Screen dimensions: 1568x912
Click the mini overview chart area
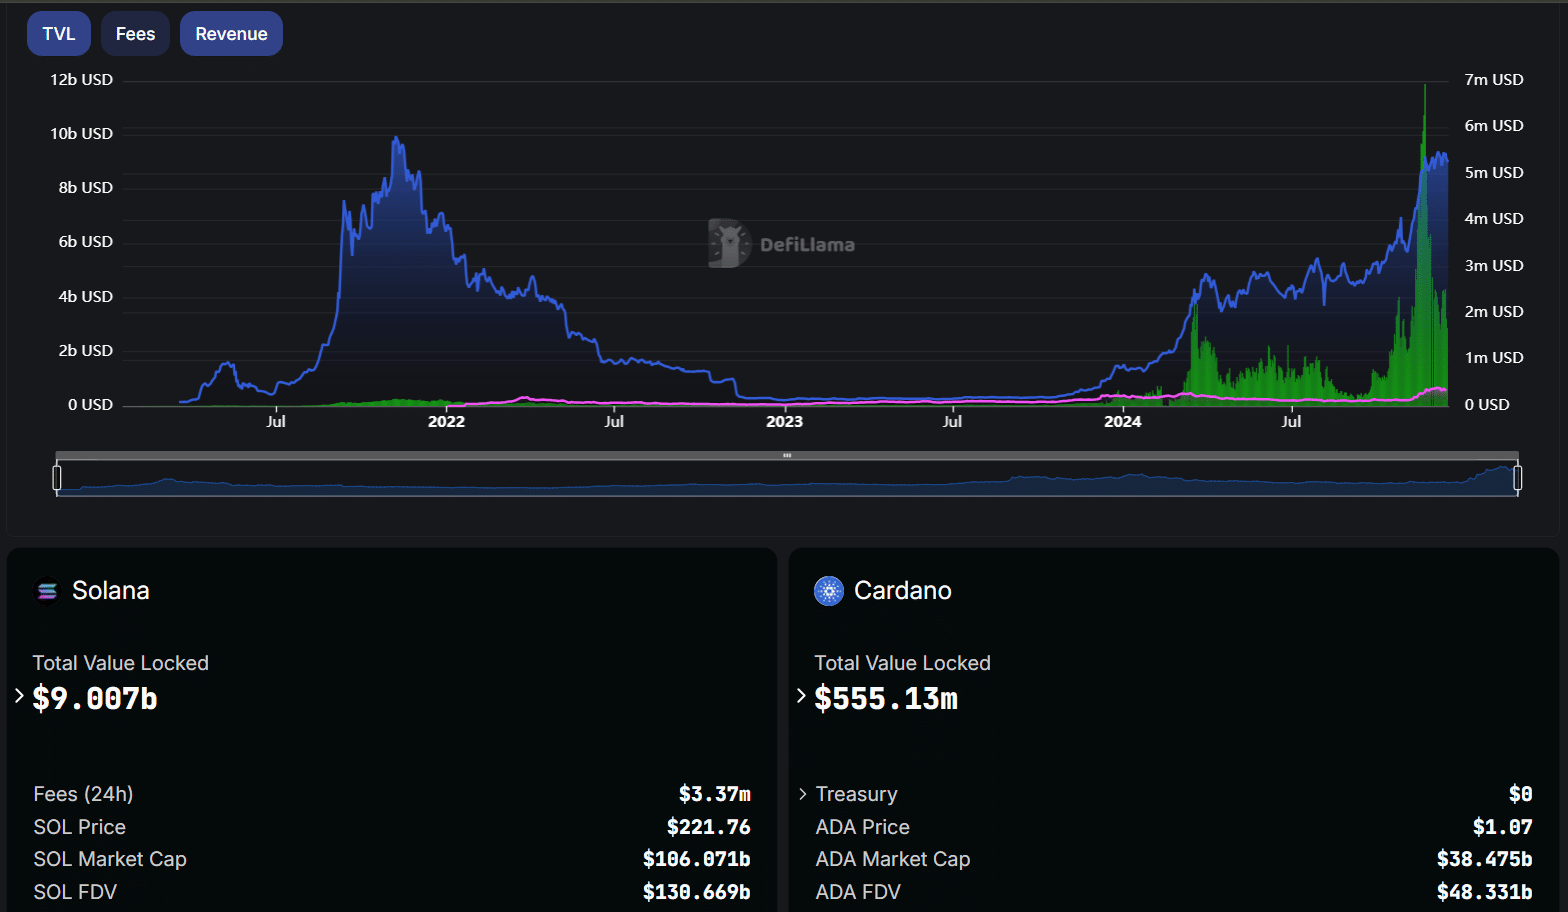pos(787,479)
